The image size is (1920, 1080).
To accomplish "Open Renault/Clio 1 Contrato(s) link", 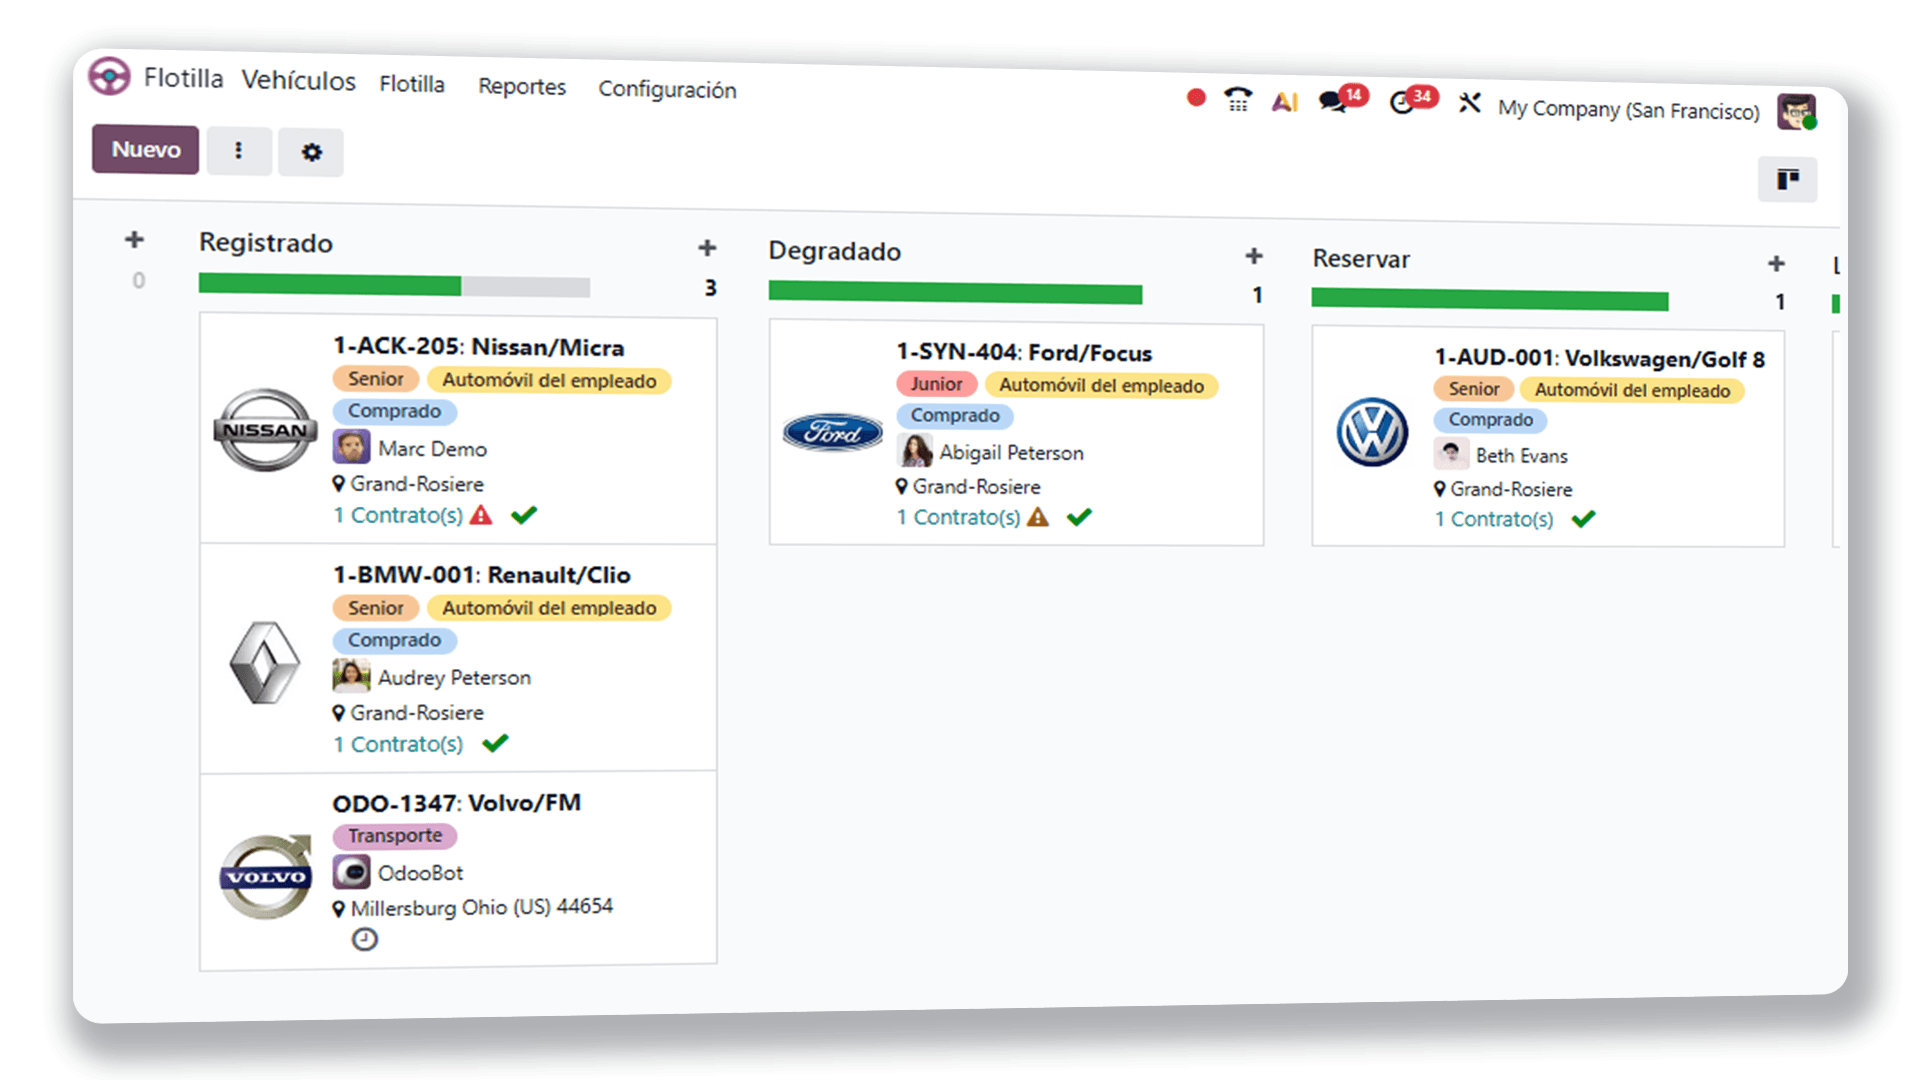I will pos(398,744).
